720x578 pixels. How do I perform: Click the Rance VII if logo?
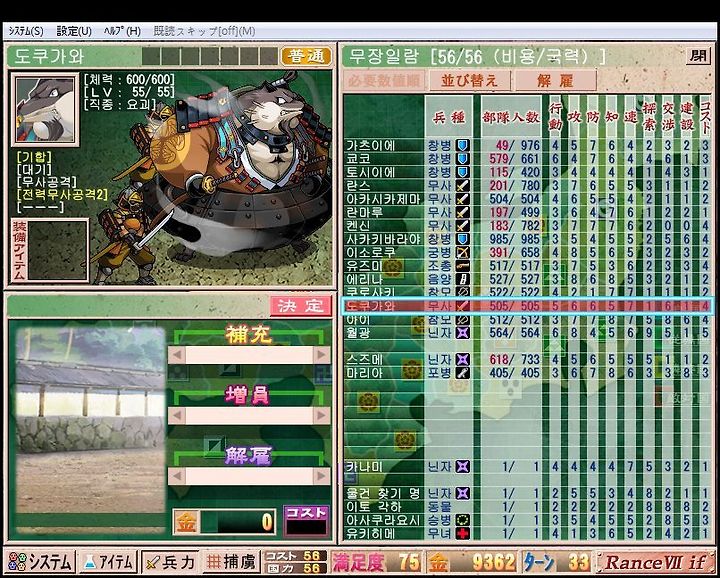click(655, 562)
